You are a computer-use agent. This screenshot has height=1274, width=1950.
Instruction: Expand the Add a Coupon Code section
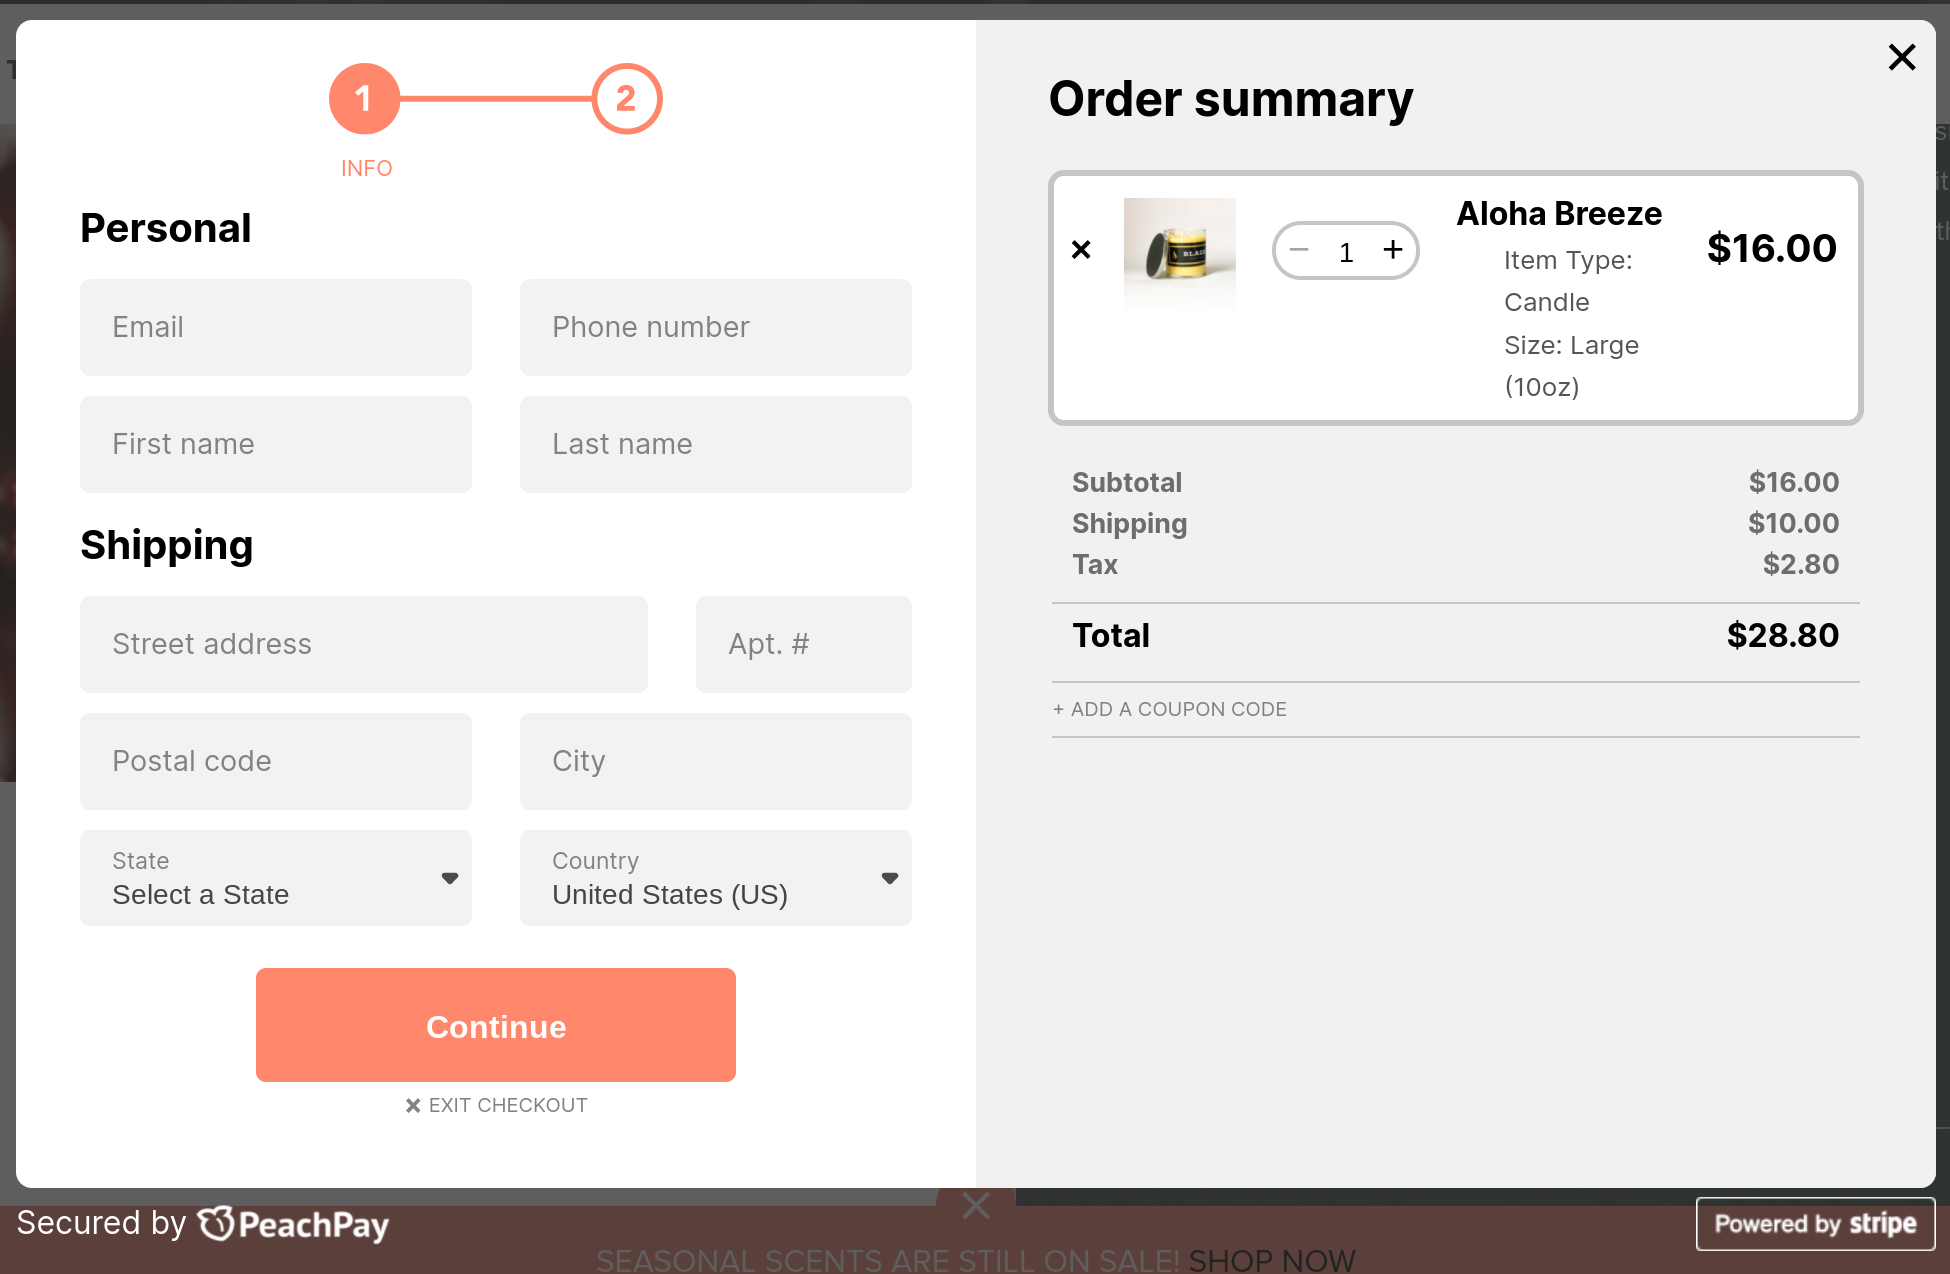1170,708
